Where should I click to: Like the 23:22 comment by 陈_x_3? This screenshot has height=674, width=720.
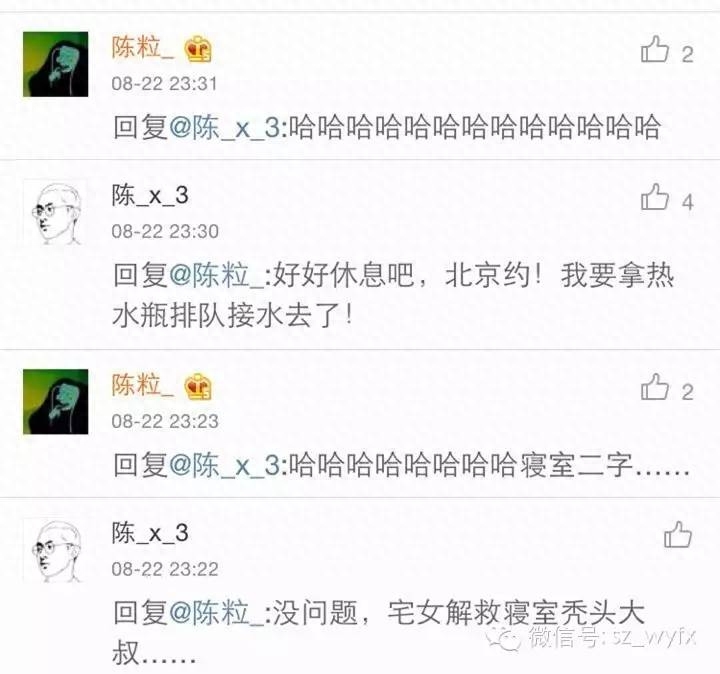[x=678, y=534]
